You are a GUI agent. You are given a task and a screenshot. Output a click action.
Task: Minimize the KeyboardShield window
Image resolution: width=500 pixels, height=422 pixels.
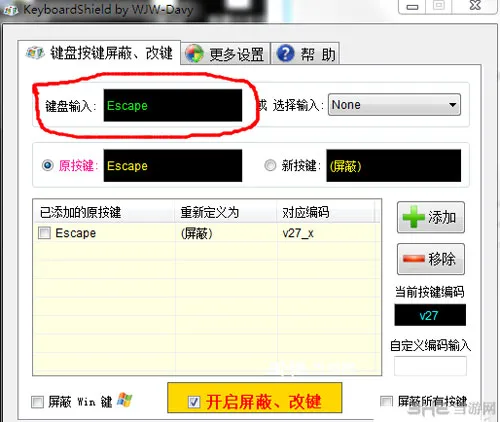pyautogui.click(x=412, y=7)
